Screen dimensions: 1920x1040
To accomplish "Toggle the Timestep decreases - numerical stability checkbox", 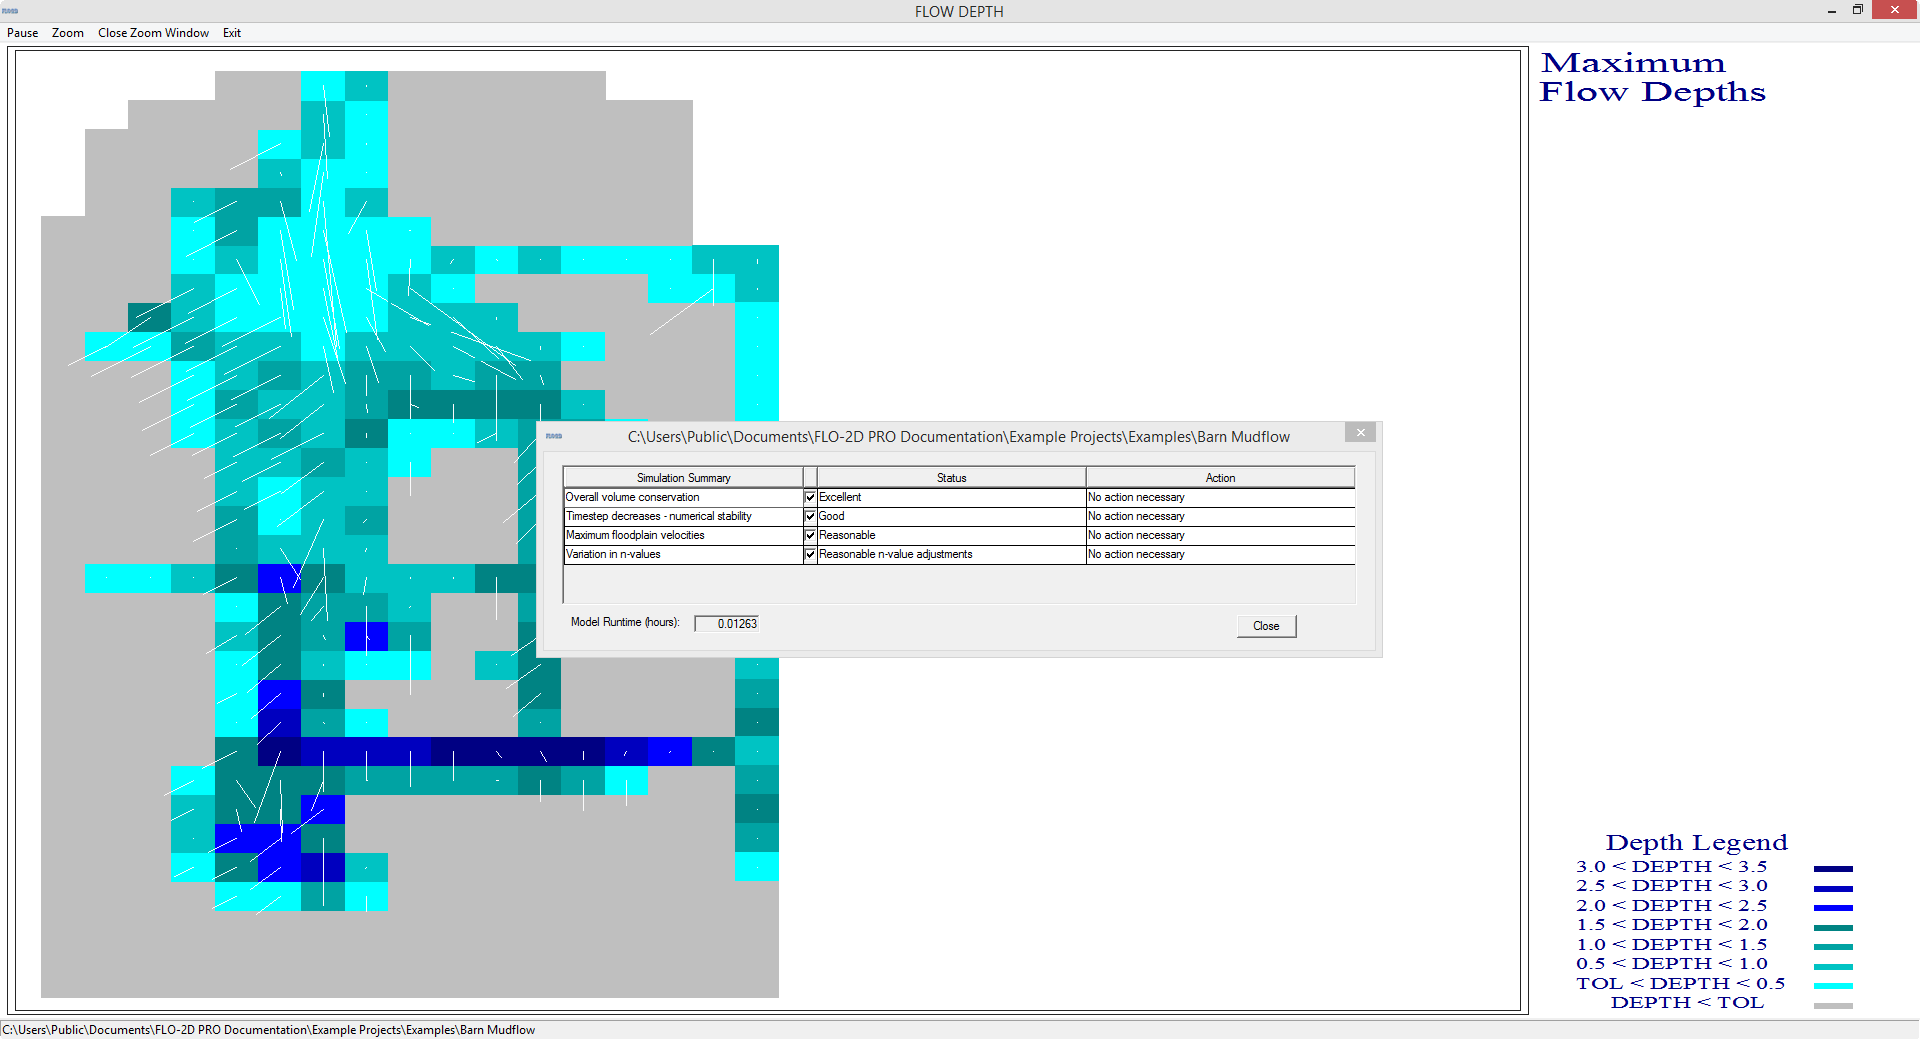I will click(x=810, y=516).
